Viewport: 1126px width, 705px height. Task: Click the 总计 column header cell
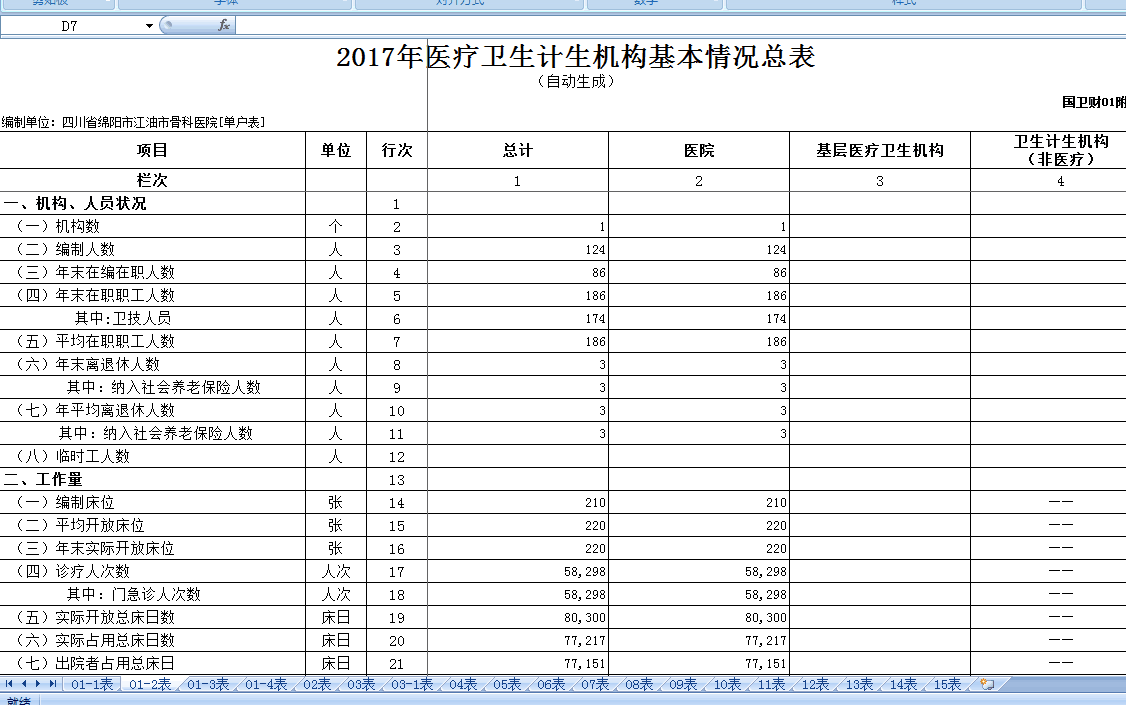(518, 150)
